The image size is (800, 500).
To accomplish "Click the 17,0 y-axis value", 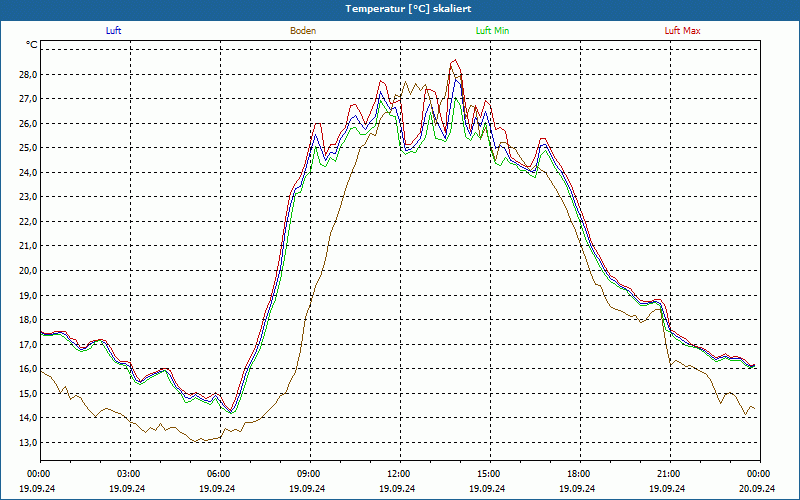I will [28, 344].
